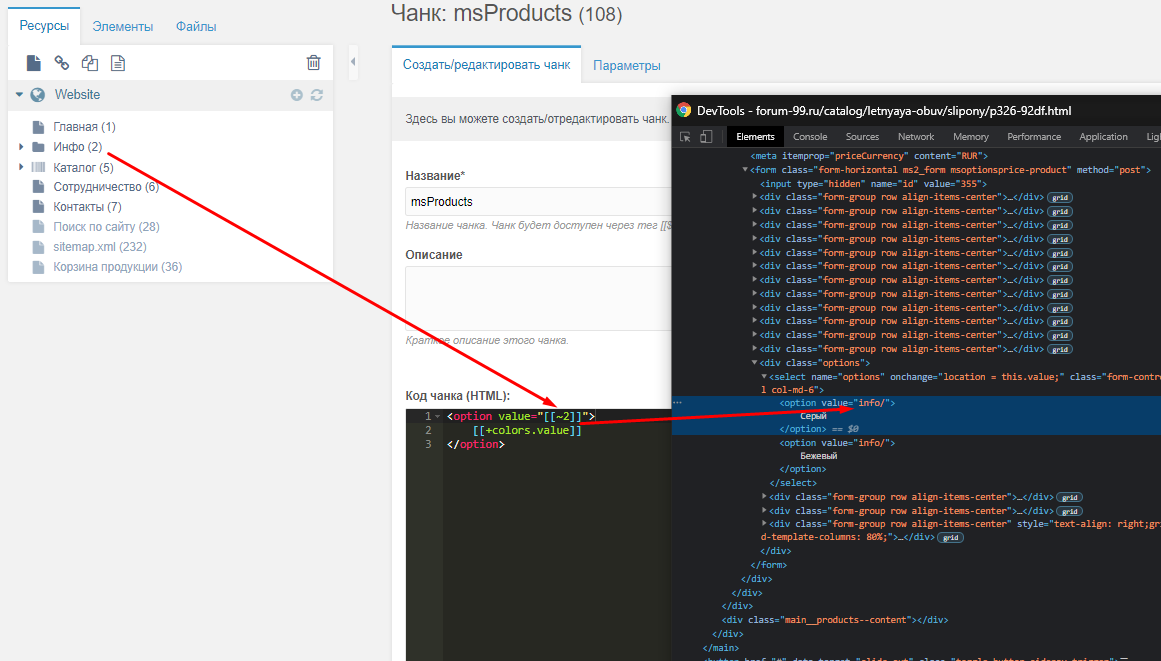Open the DevTools Application tab
Image resolution: width=1161 pixels, height=661 pixels.
pos(1103,137)
